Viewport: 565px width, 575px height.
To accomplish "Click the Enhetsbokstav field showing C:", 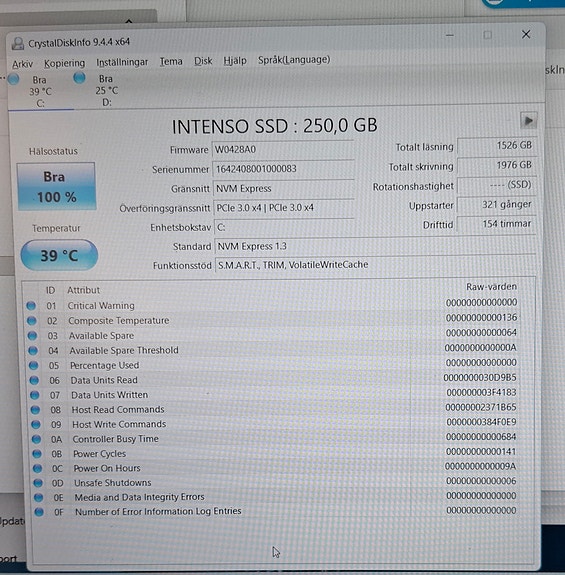I will (x=285, y=227).
